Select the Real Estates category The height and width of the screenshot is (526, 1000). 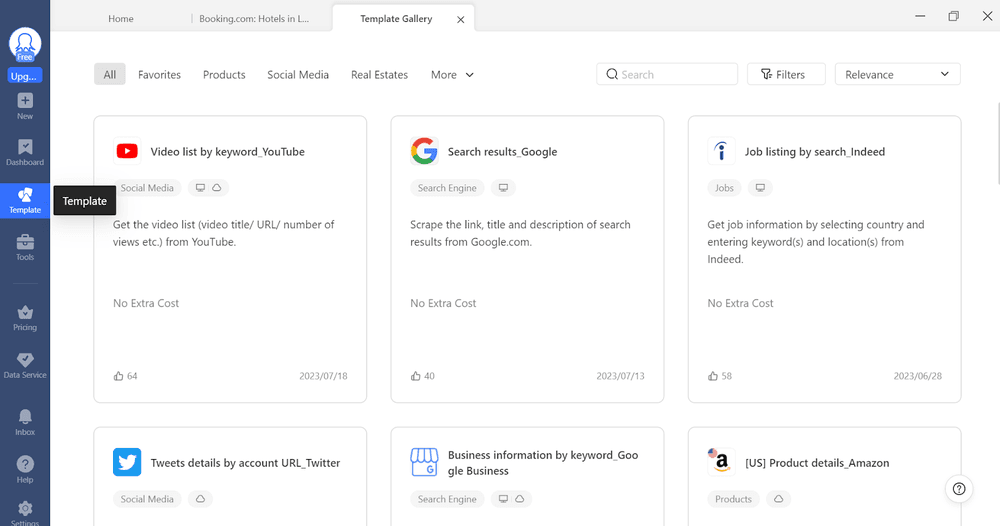(x=379, y=75)
